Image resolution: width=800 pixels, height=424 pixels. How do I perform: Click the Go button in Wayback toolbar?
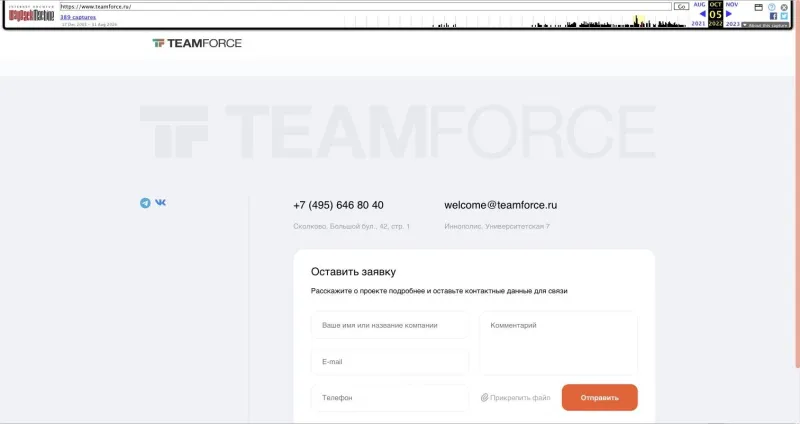[681, 7]
